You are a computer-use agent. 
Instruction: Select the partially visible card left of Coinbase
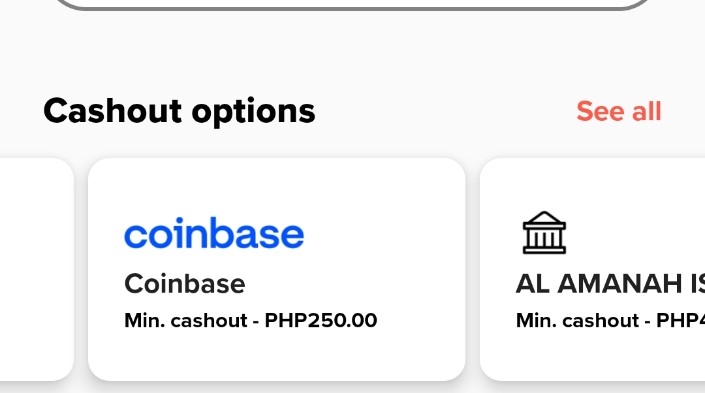pyautogui.click(x=36, y=269)
